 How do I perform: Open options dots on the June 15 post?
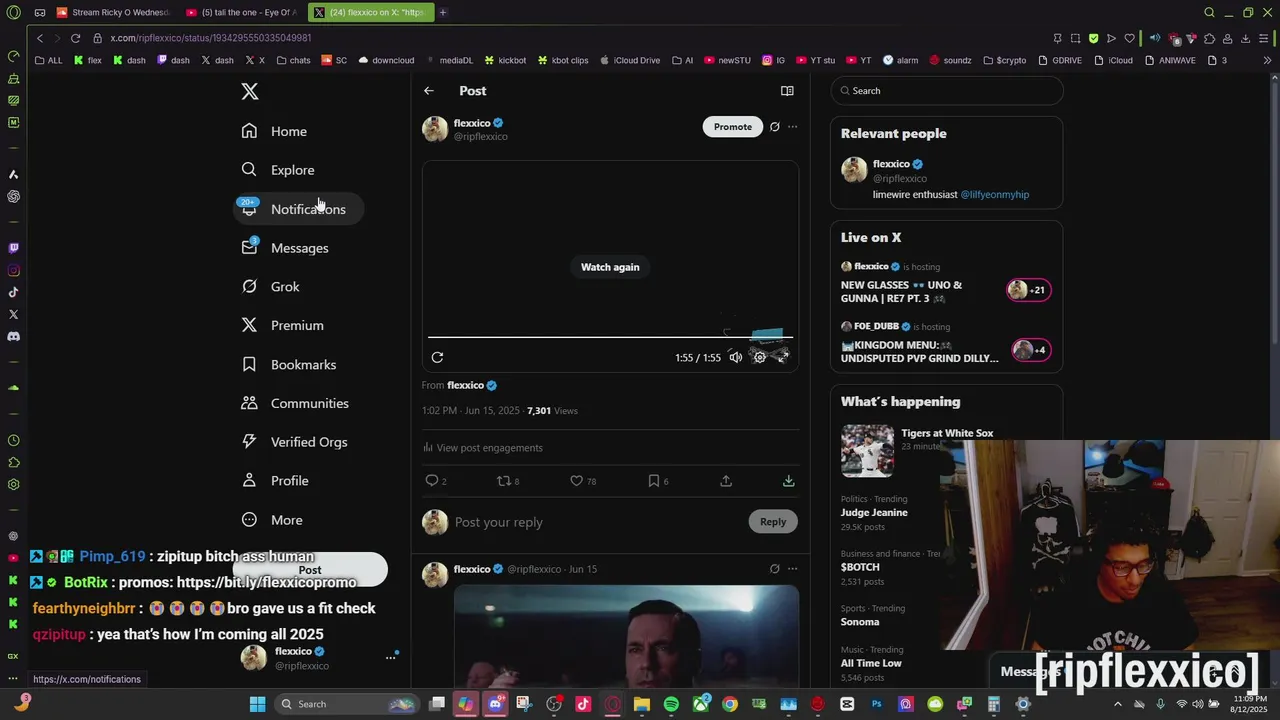click(793, 569)
